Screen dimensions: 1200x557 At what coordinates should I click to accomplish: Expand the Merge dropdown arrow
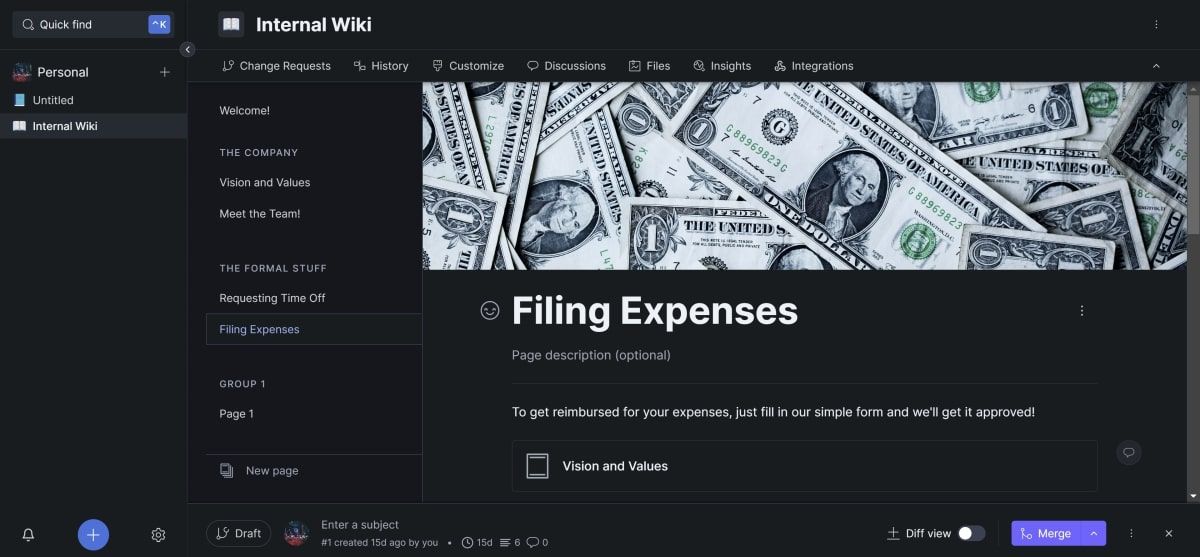coord(1094,534)
